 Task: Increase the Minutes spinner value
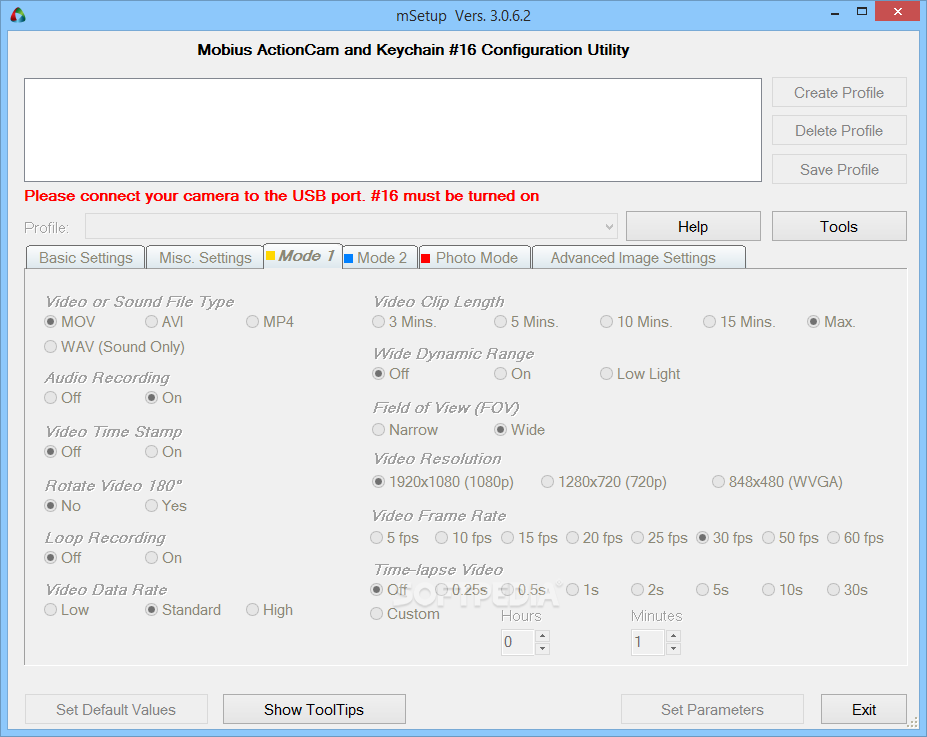(x=673, y=636)
